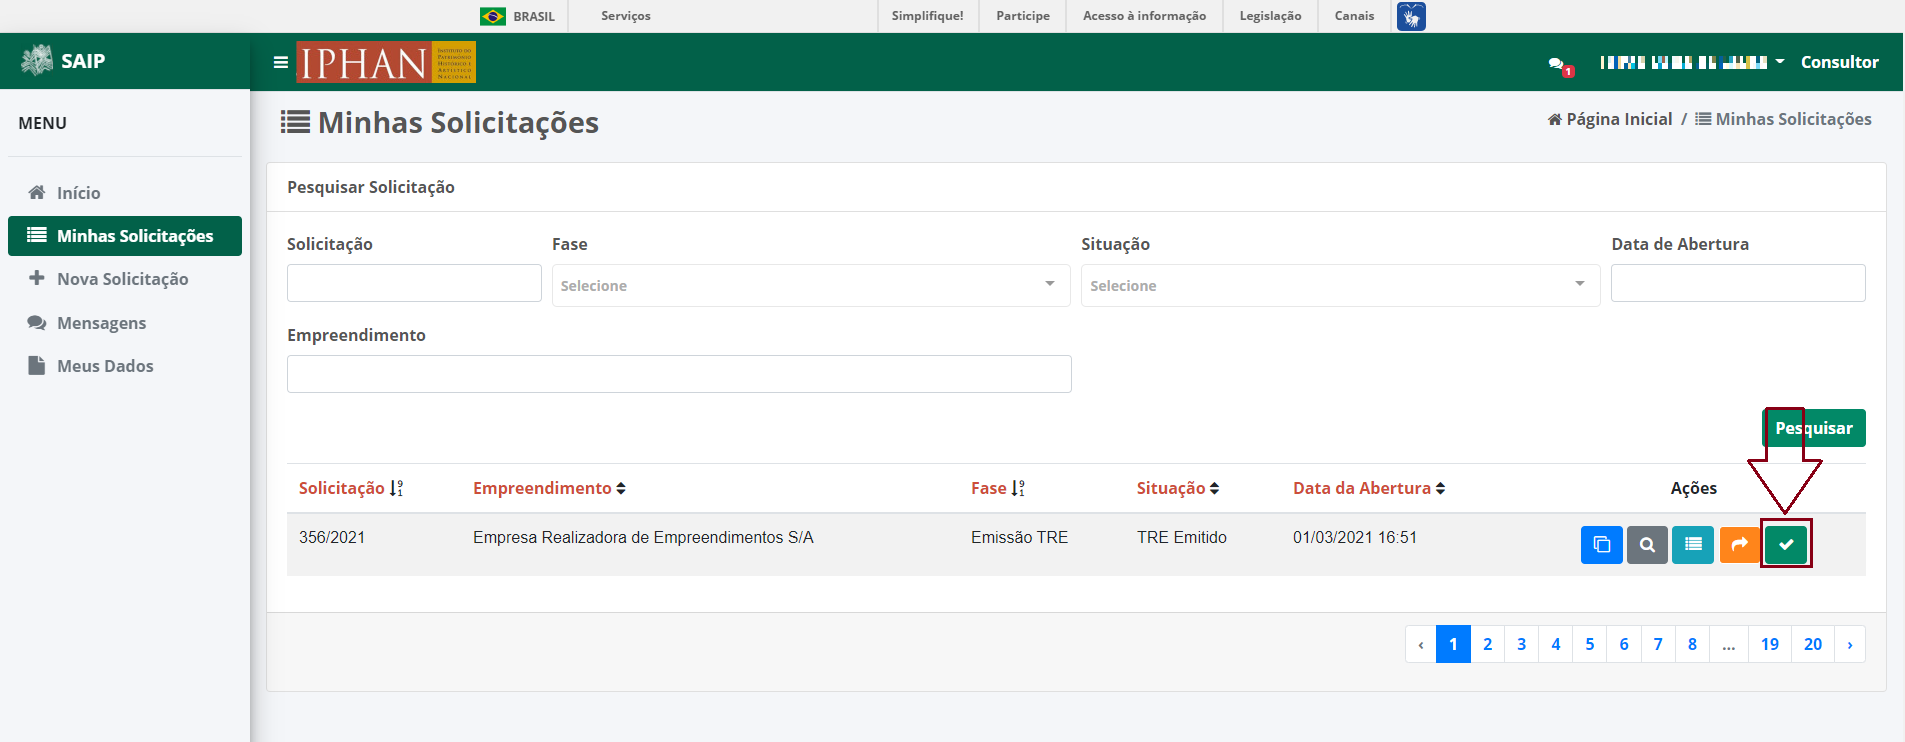Click the VLibras accessibility hands icon
This screenshot has width=1905, height=742.
coord(1411,16)
